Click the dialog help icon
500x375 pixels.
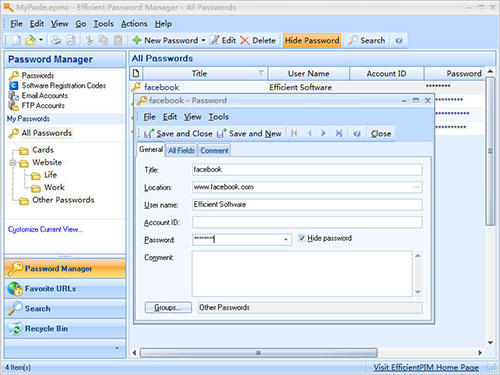tap(357, 134)
